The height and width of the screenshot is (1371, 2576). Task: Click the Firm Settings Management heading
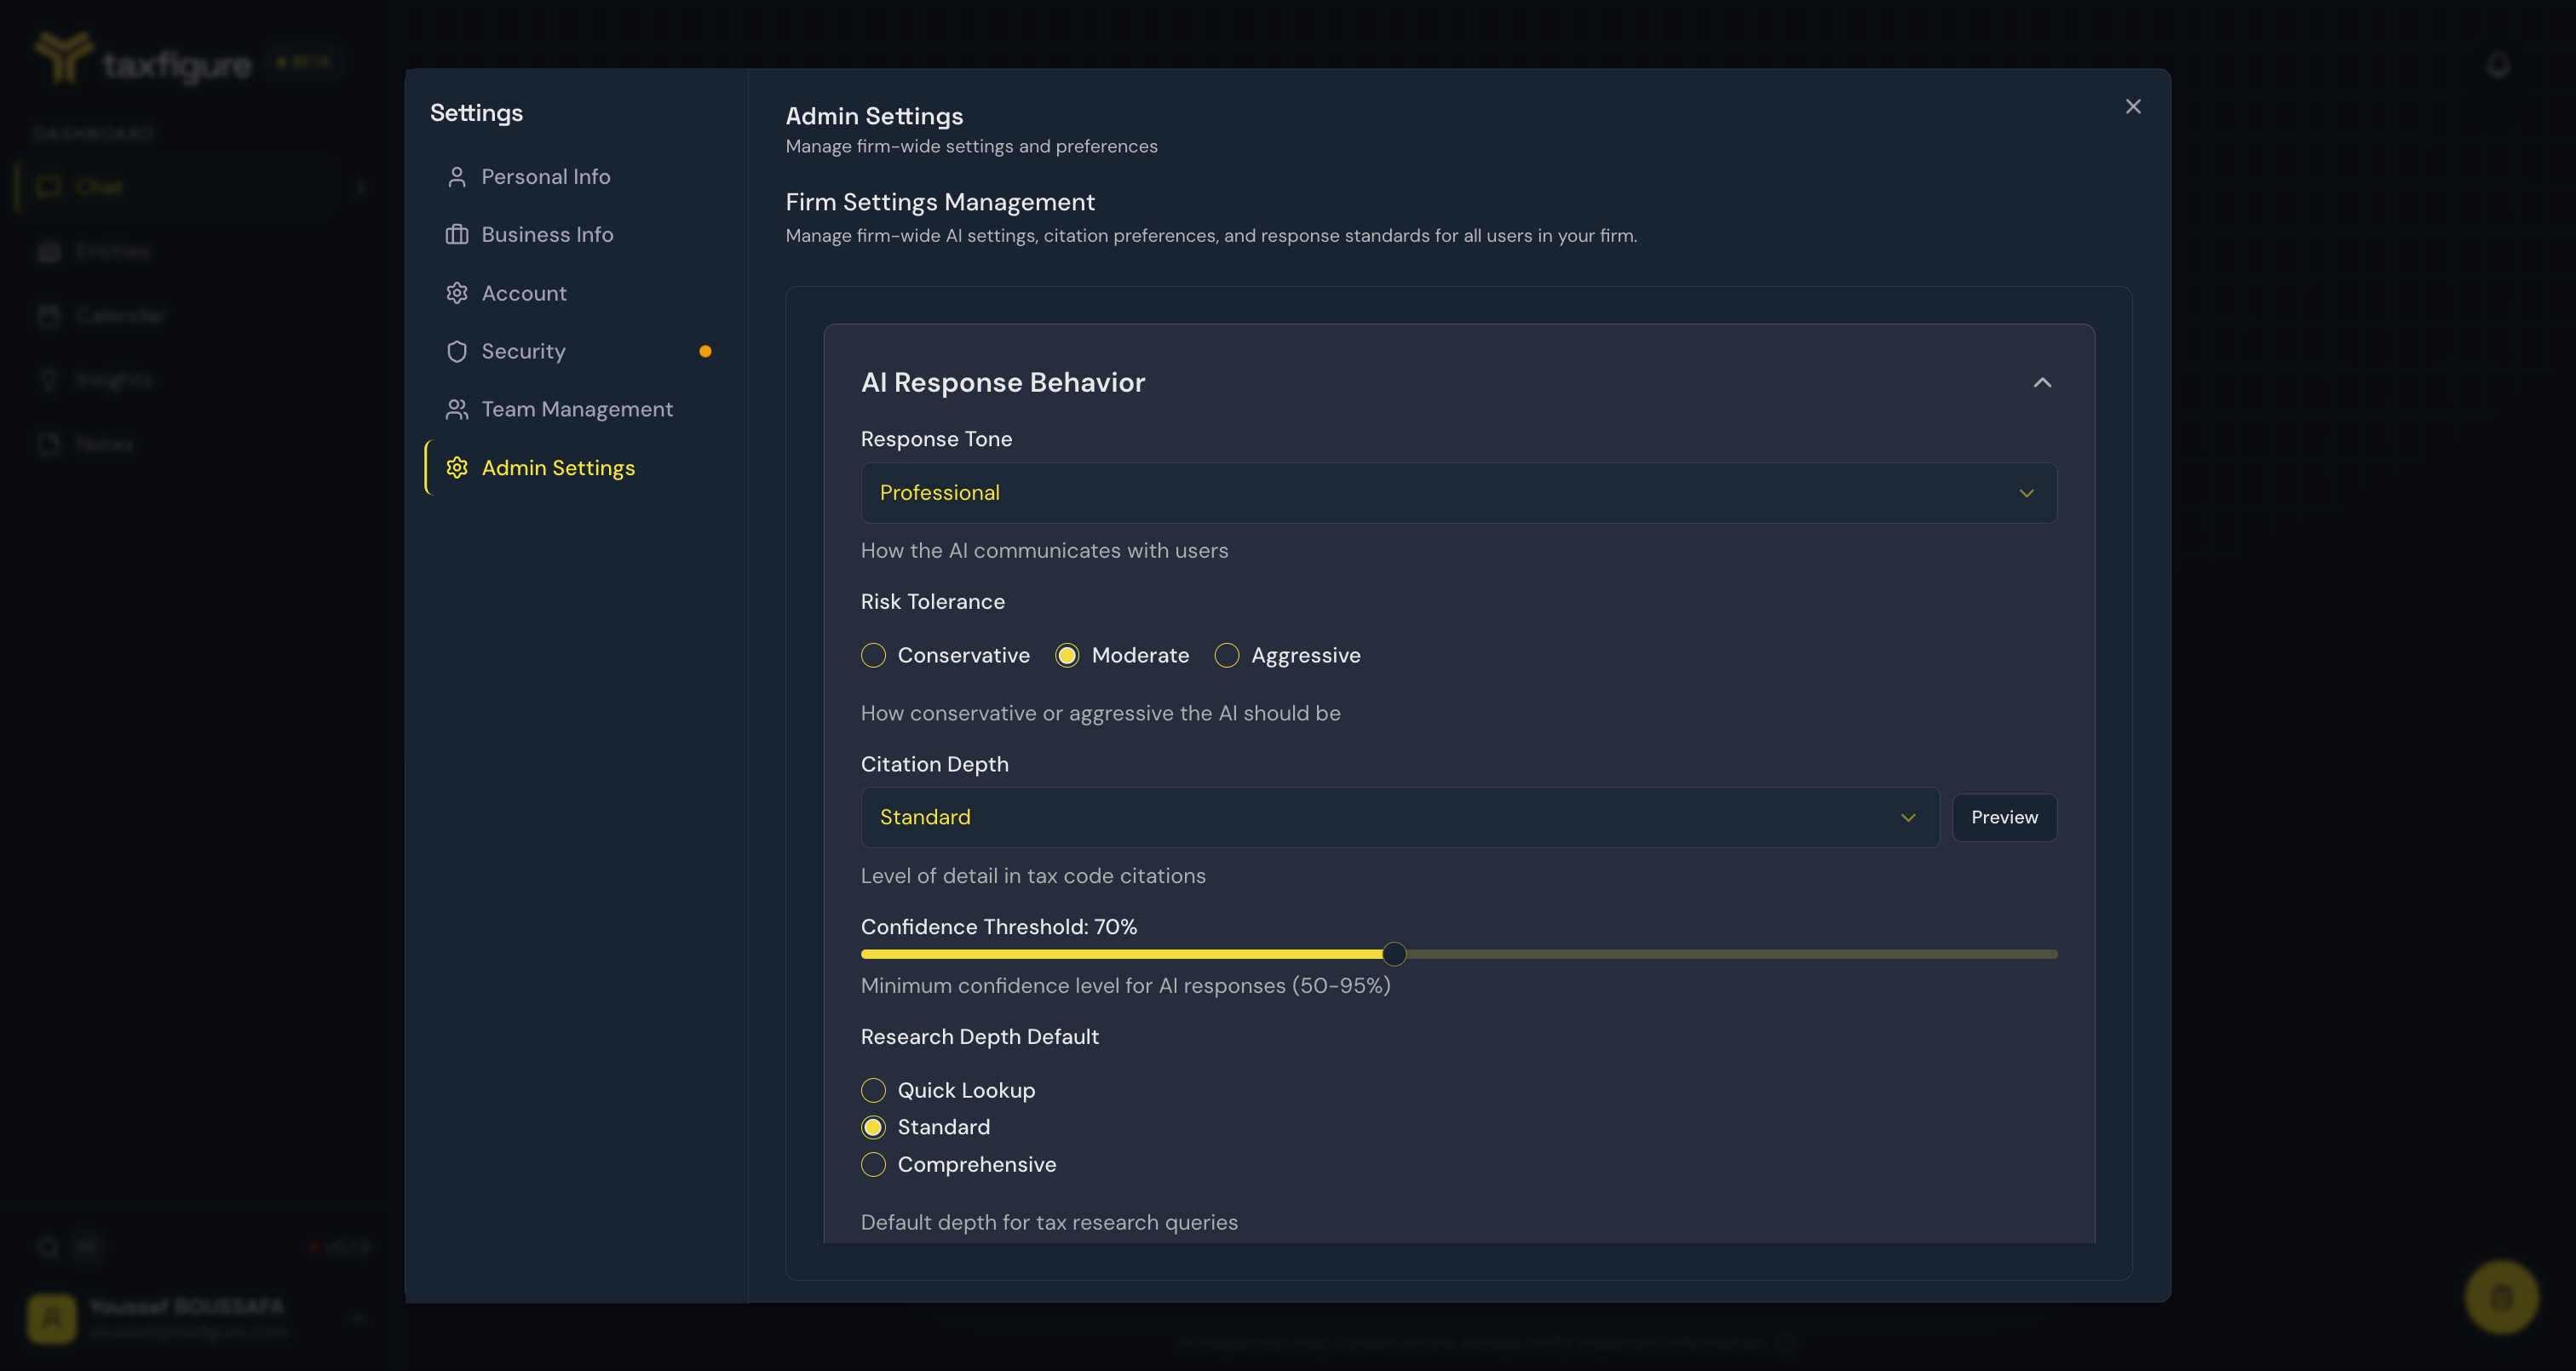[940, 202]
